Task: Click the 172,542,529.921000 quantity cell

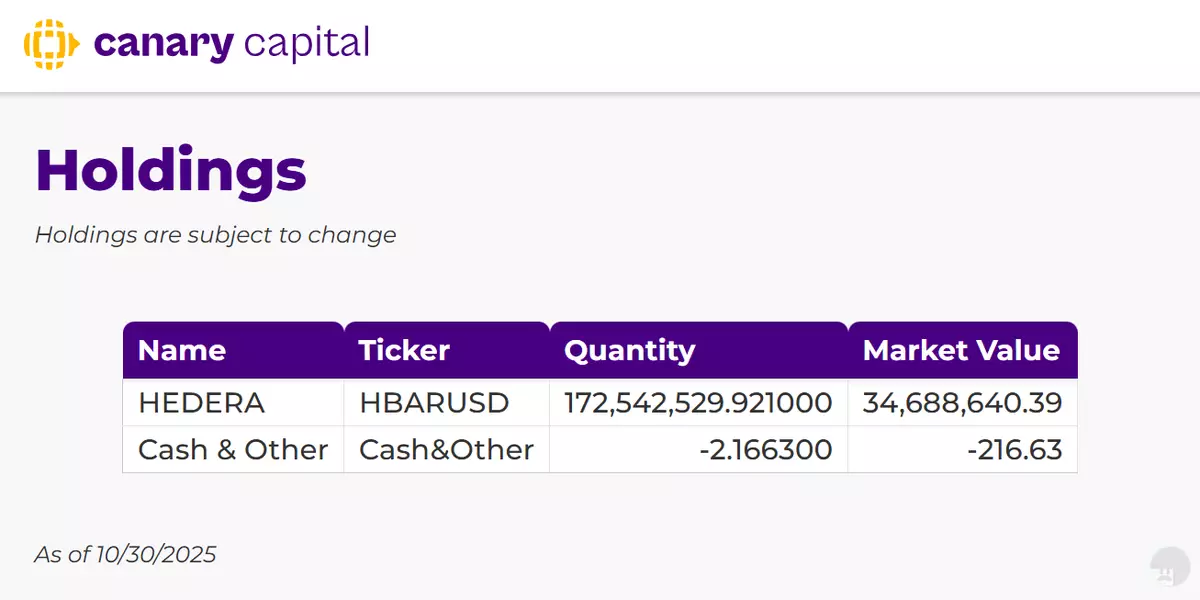Action: pos(698,403)
